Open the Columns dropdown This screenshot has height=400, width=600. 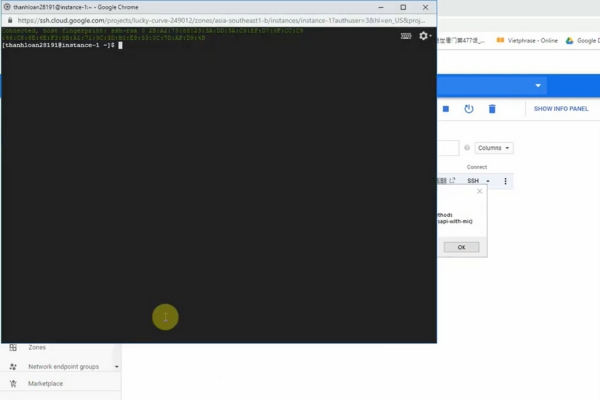click(x=494, y=148)
